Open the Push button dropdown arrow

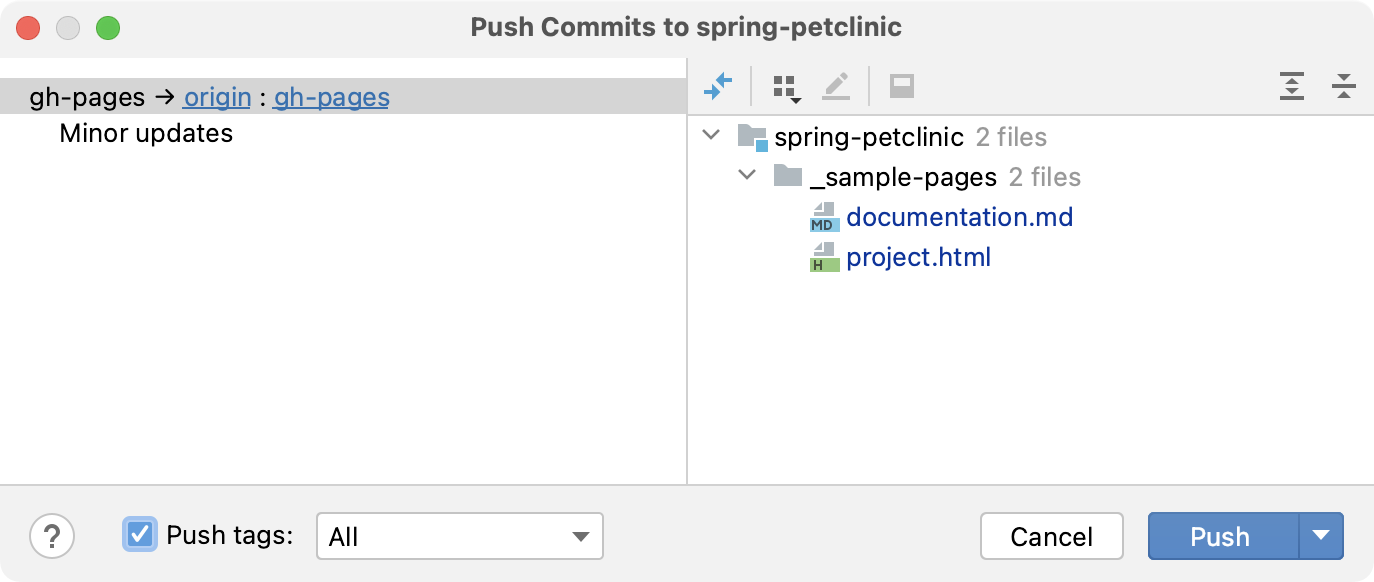[x=1321, y=536]
